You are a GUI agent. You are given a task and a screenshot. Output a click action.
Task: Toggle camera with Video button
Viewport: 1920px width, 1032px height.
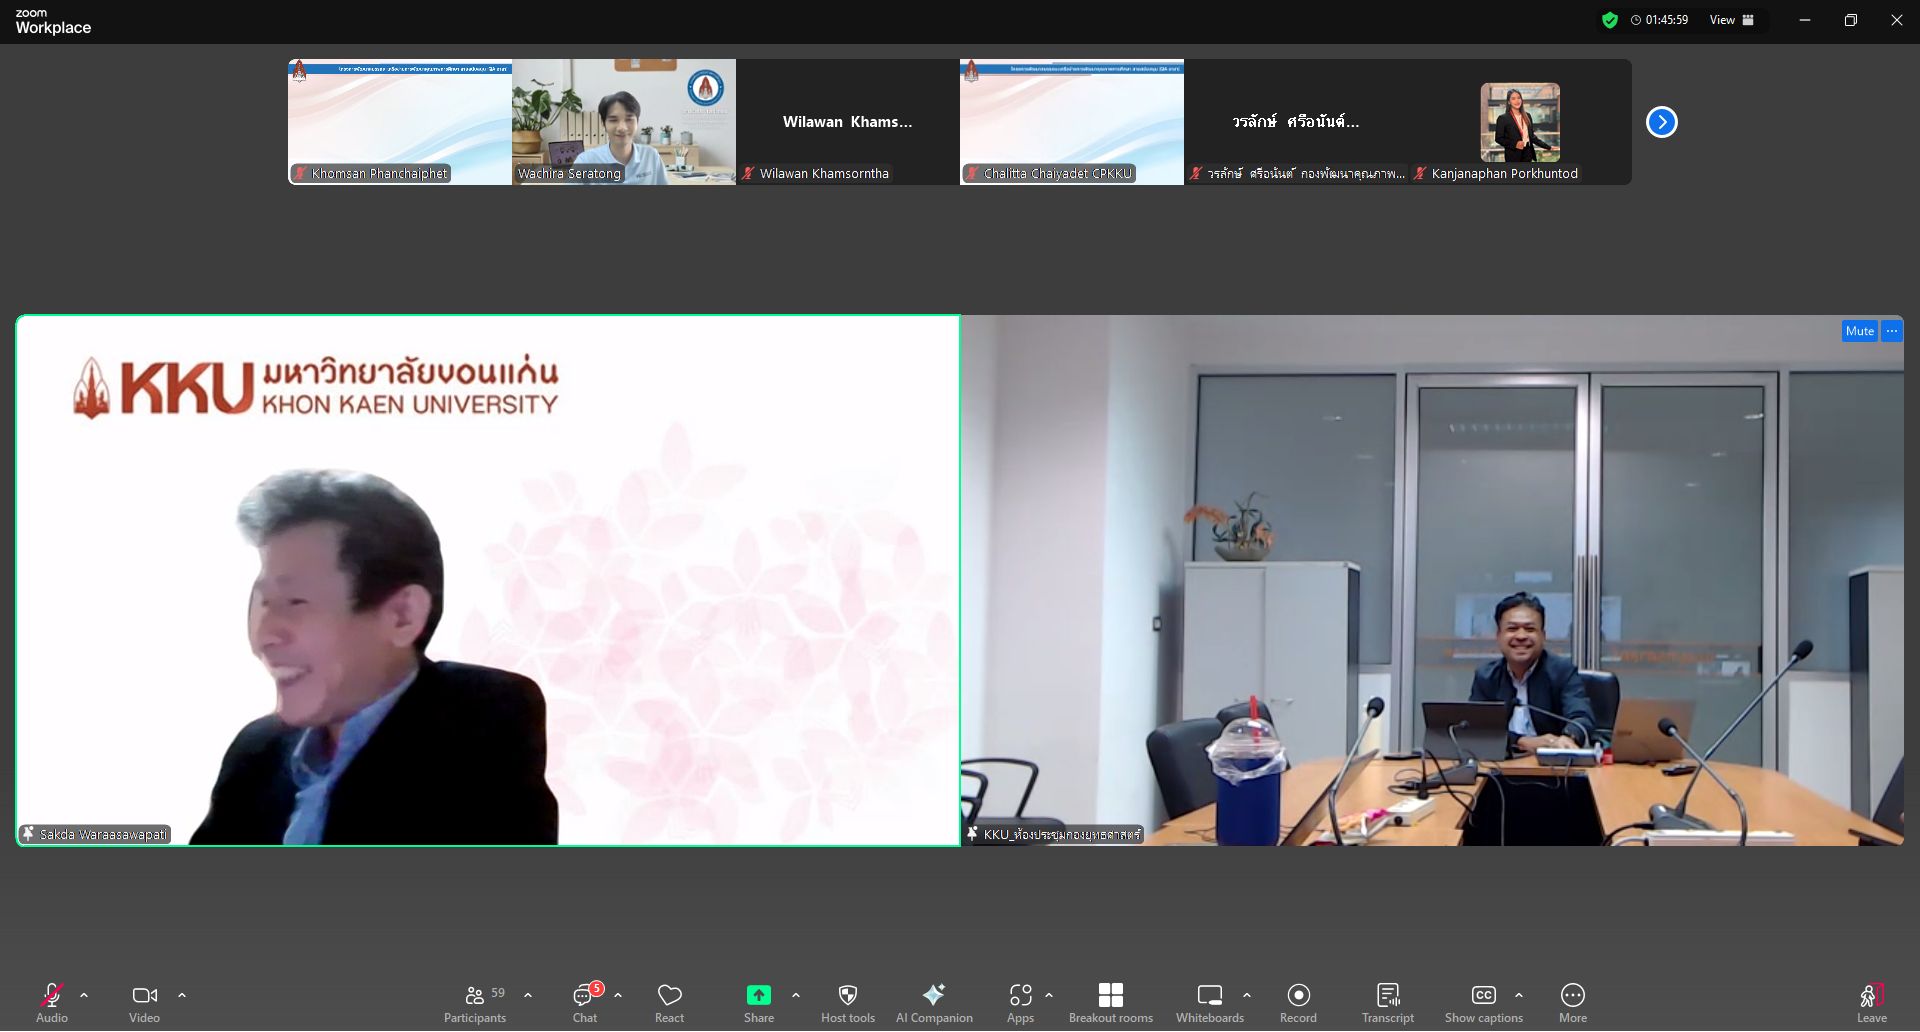[x=144, y=1003]
